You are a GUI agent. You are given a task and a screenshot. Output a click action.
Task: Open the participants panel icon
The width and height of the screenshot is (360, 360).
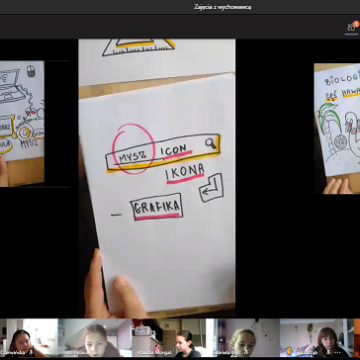coord(351,28)
